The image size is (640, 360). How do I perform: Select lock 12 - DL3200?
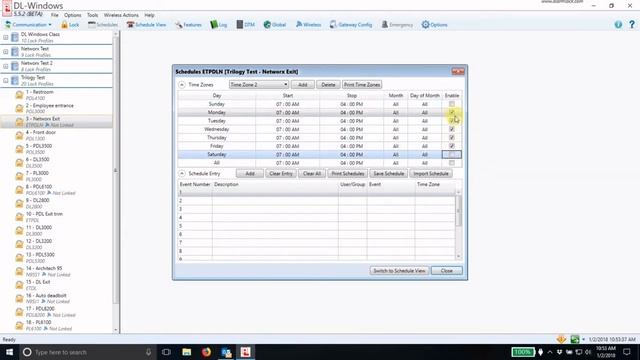pos(39,241)
